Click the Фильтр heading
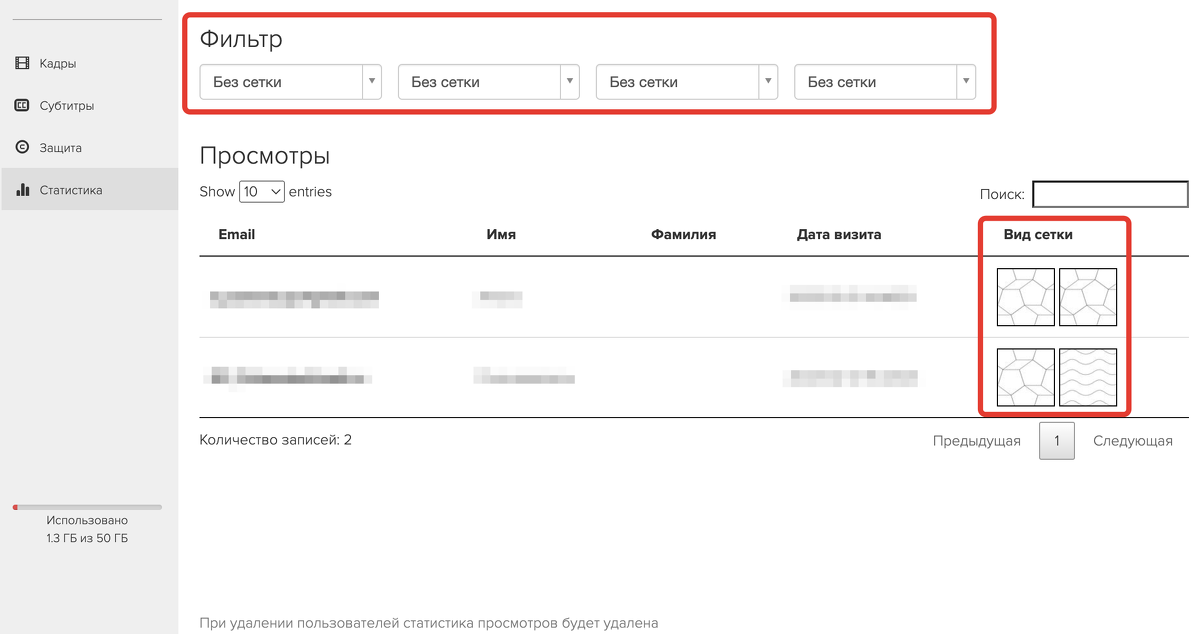This screenshot has height=634, width=1199. coord(241,39)
